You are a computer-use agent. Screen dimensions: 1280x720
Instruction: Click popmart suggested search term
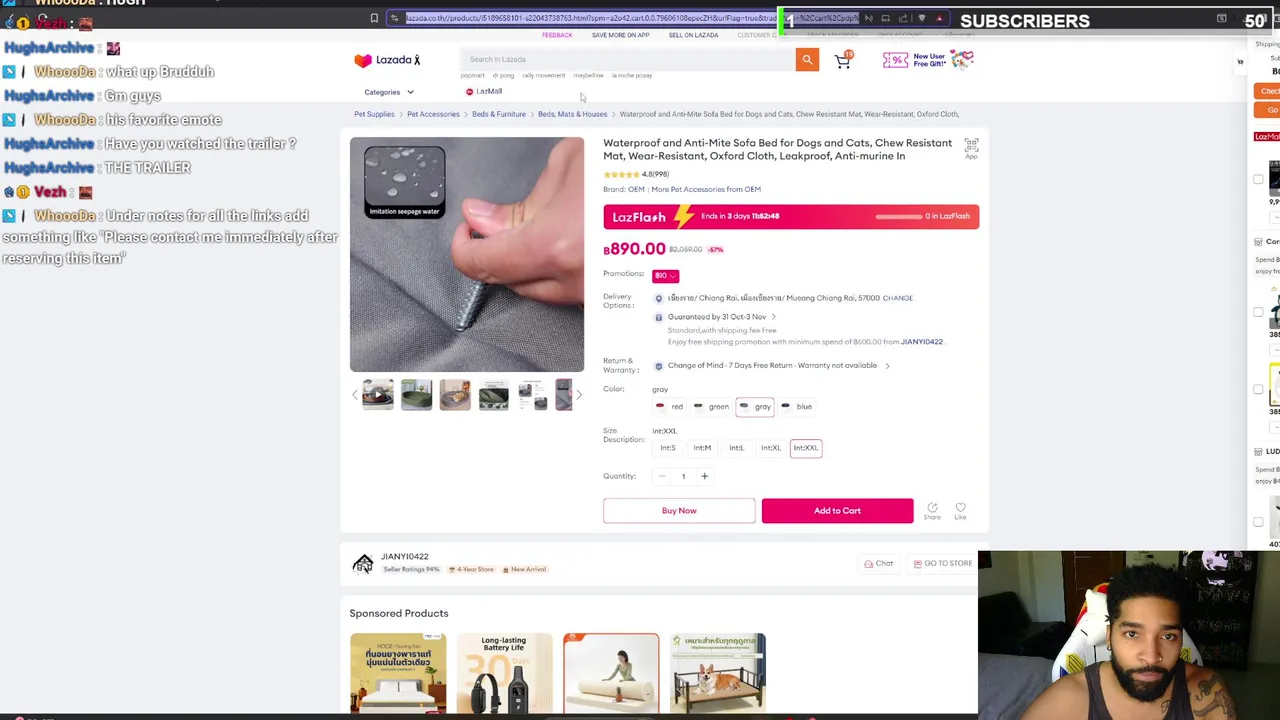click(x=472, y=76)
